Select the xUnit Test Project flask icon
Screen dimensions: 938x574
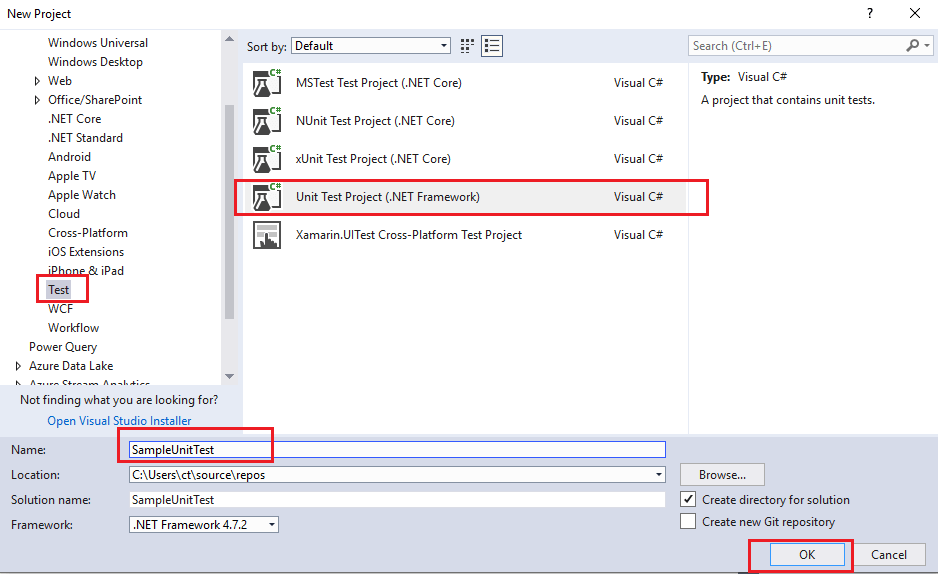[x=267, y=159]
